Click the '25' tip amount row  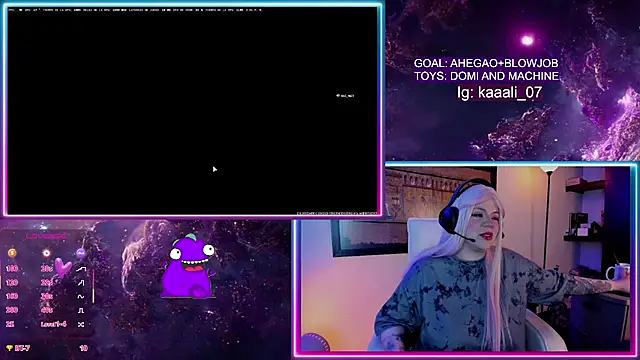[10, 324]
